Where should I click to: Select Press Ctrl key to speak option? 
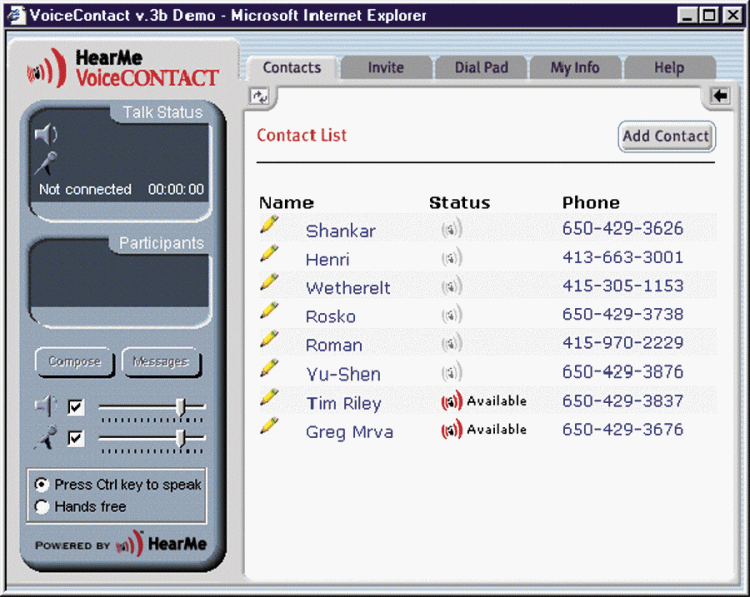click(x=42, y=485)
